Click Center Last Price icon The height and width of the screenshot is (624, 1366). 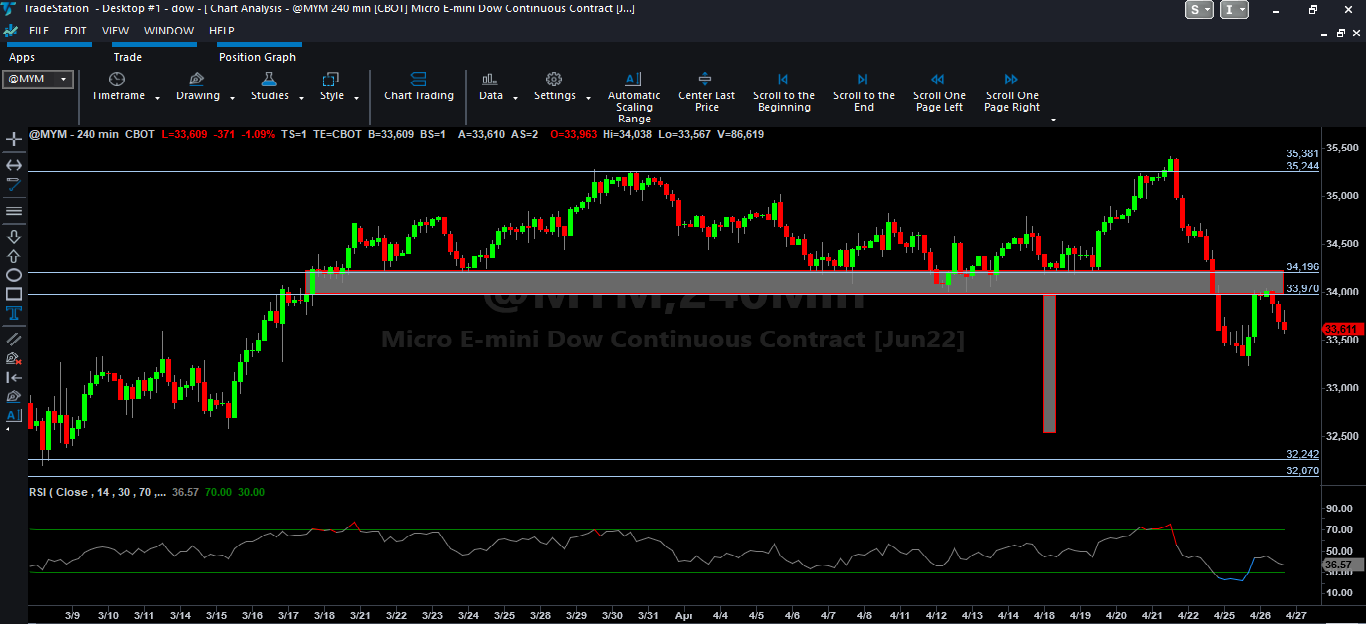pos(705,80)
